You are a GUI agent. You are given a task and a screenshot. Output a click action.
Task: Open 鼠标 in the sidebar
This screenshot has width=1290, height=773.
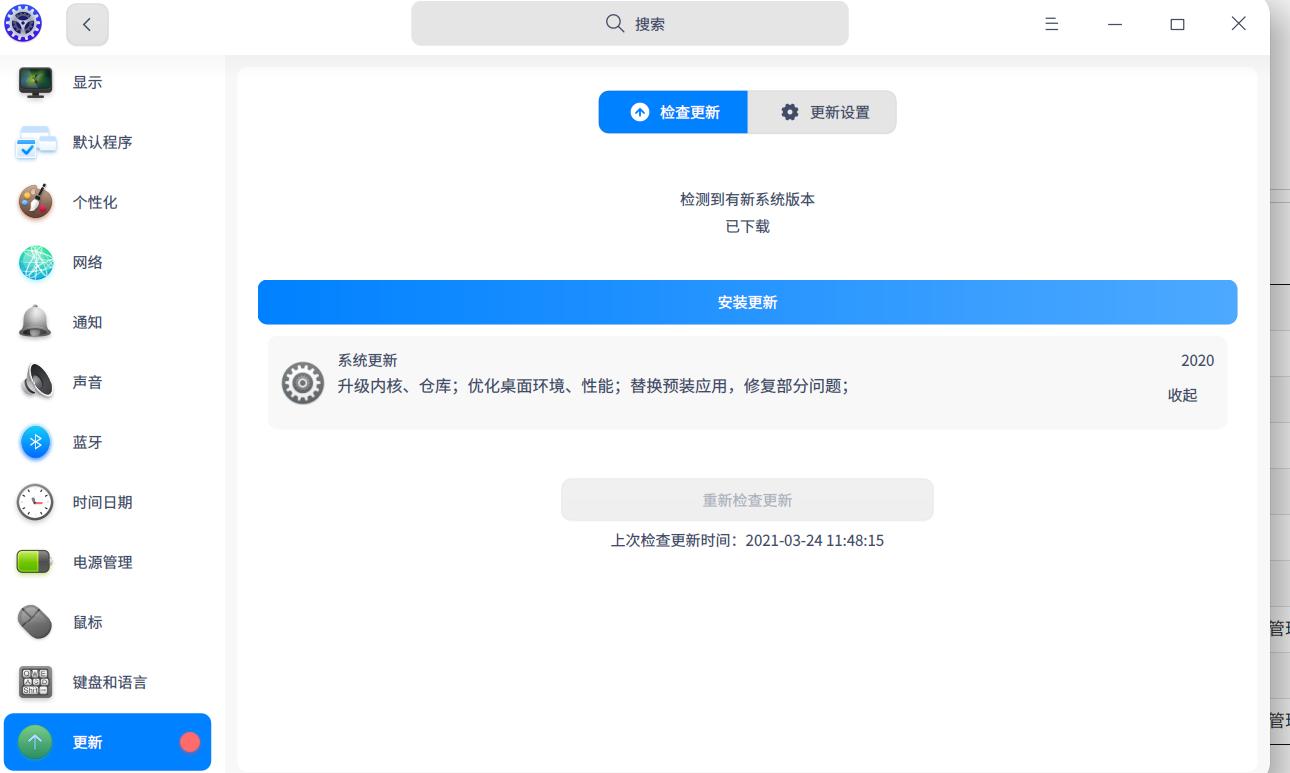click(108, 622)
